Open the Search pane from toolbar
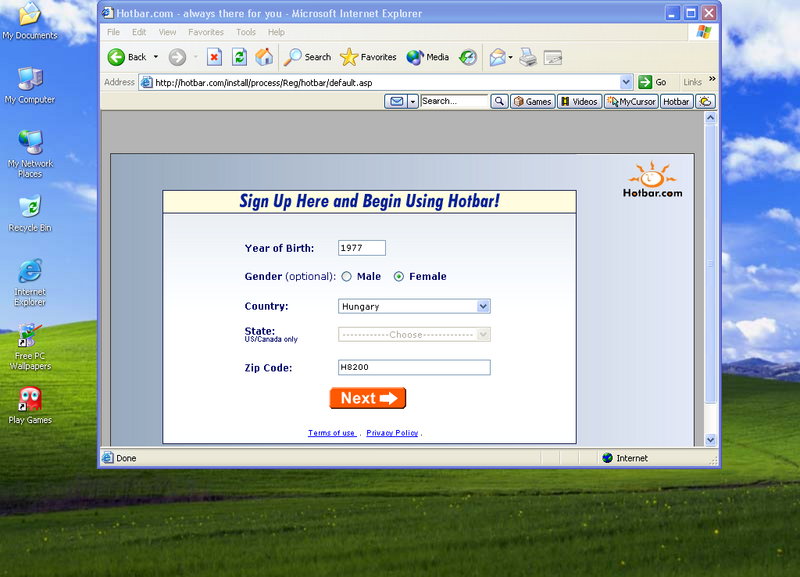 click(308, 57)
